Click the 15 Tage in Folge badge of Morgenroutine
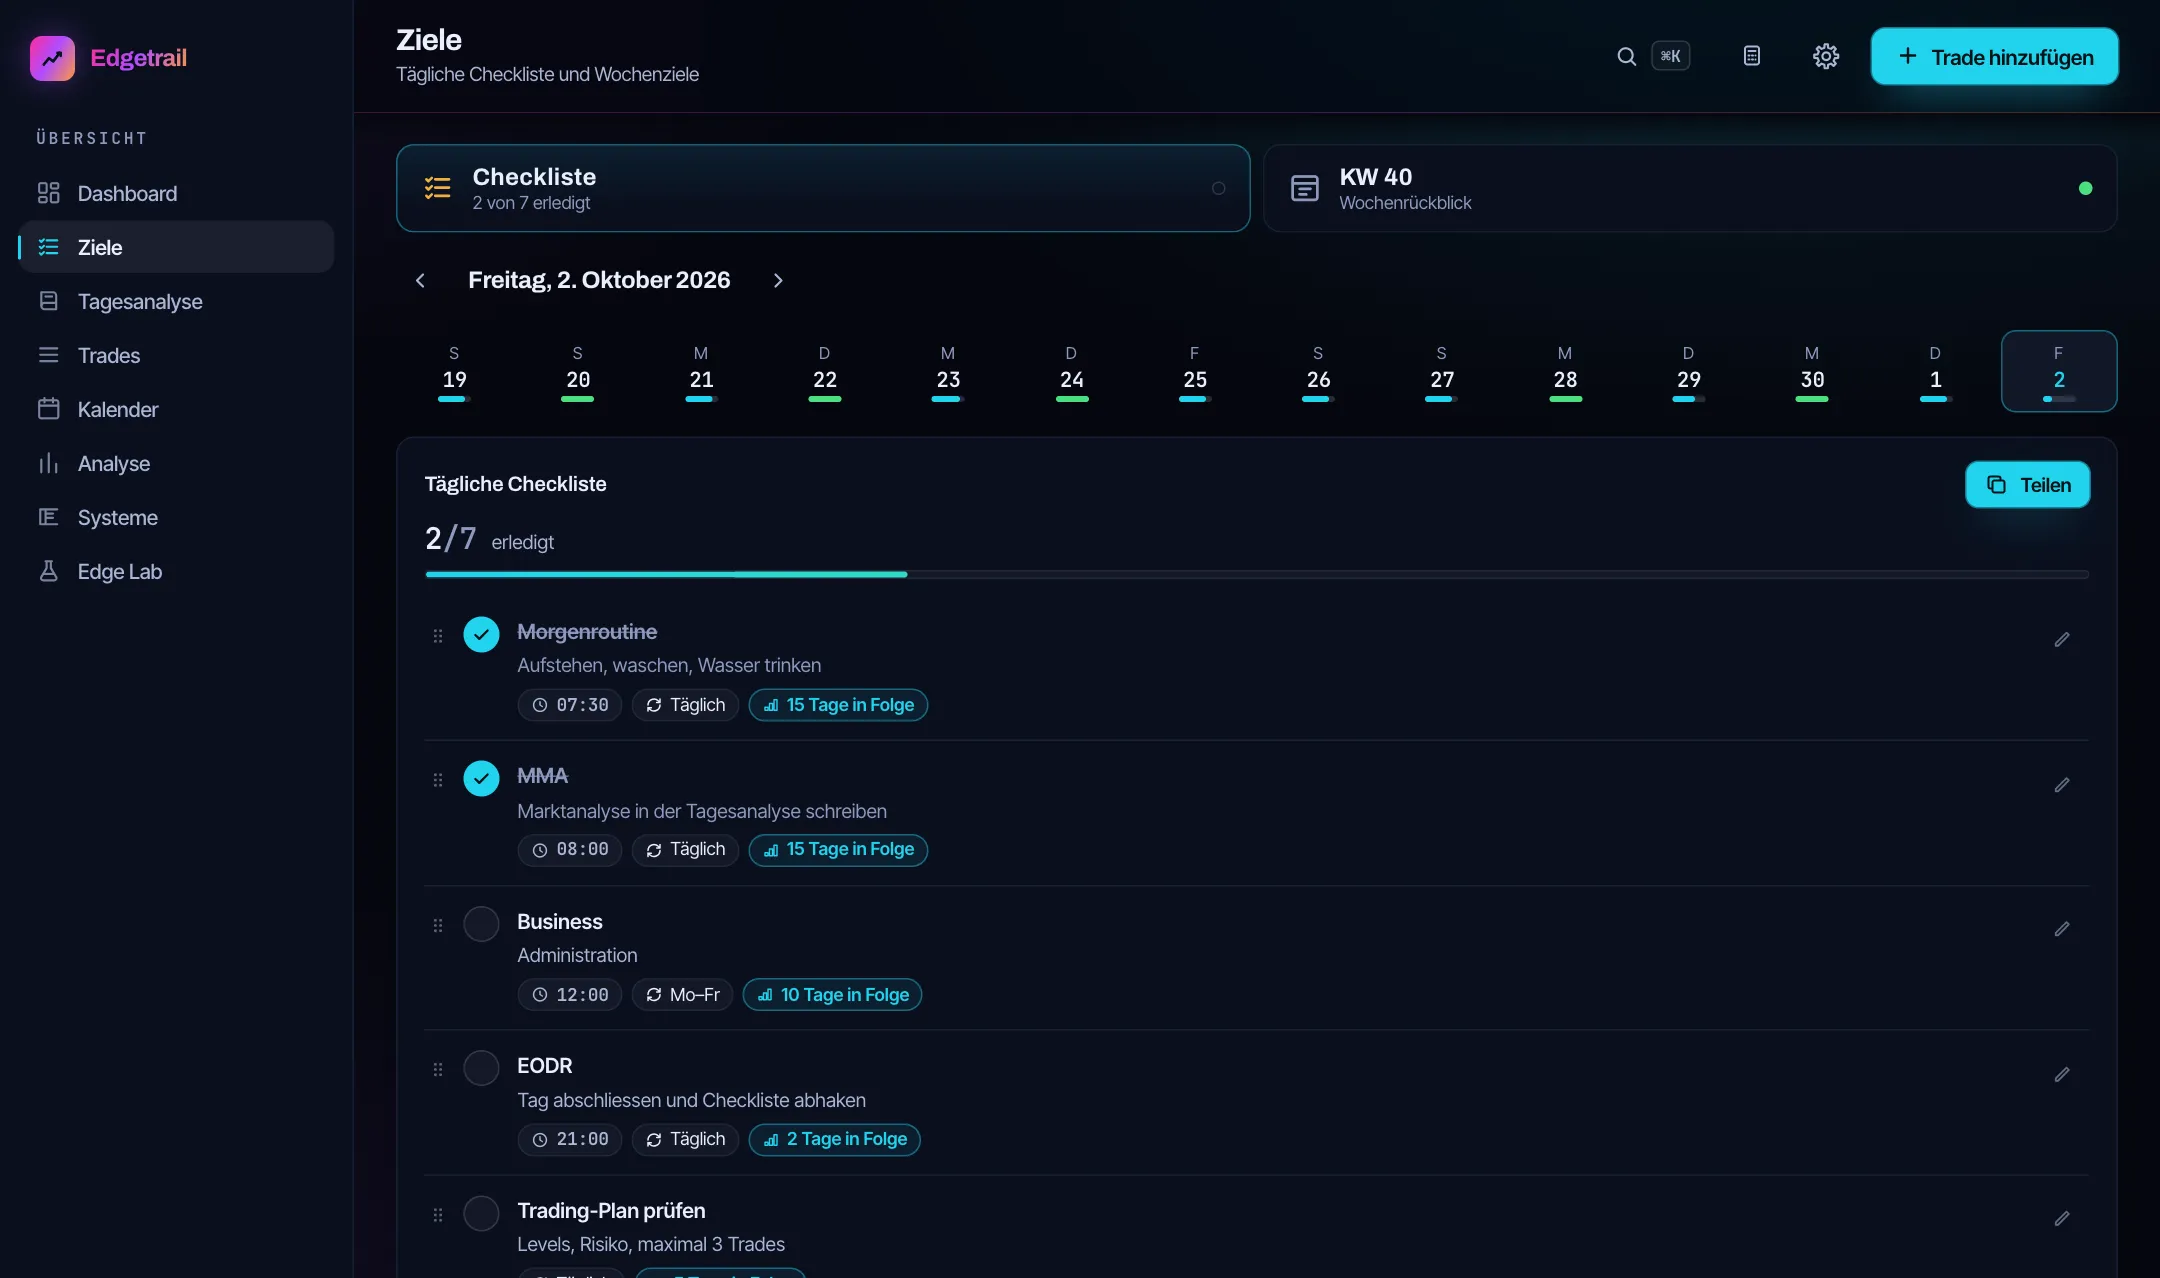2160x1278 pixels. pos(838,705)
